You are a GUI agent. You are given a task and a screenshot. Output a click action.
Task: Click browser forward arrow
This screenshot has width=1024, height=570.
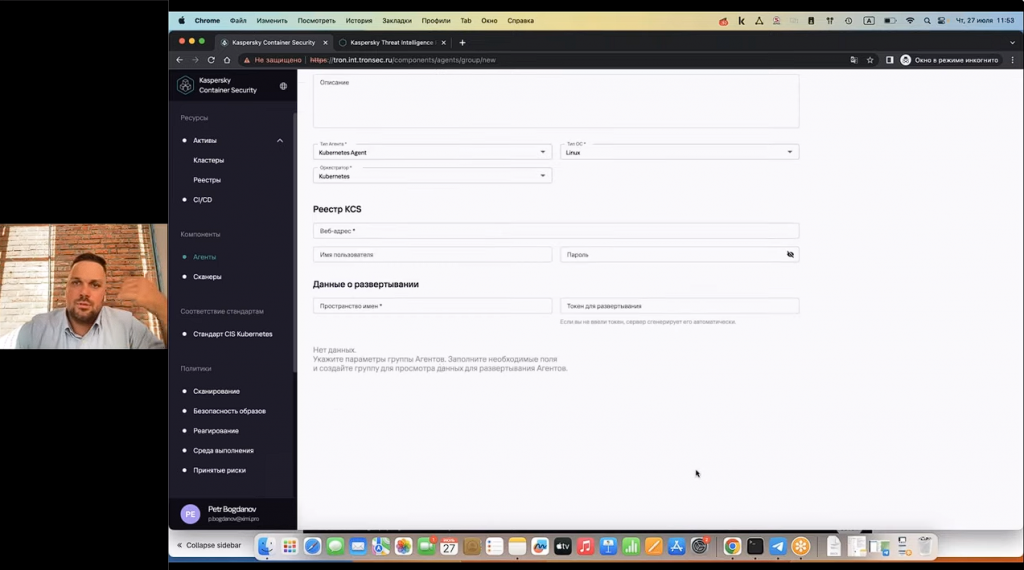click(x=195, y=60)
